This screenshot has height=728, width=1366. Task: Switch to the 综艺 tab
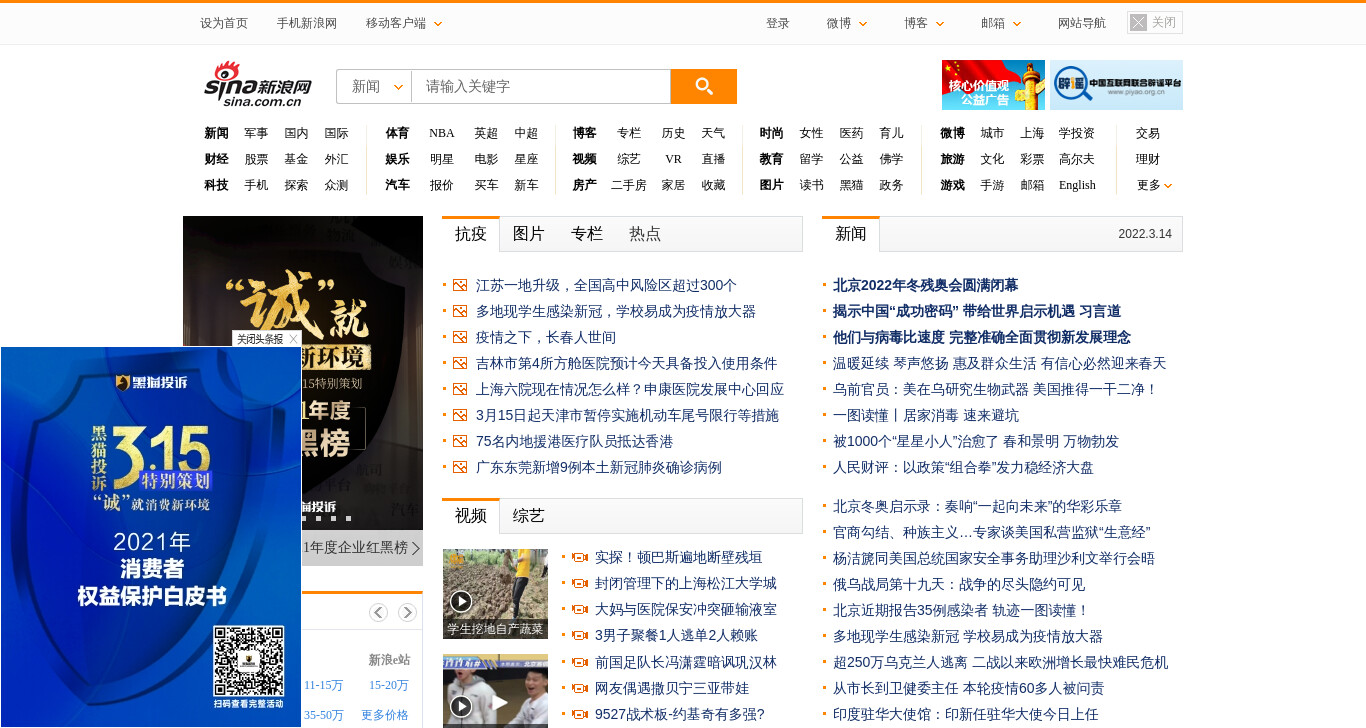(529, 516)
